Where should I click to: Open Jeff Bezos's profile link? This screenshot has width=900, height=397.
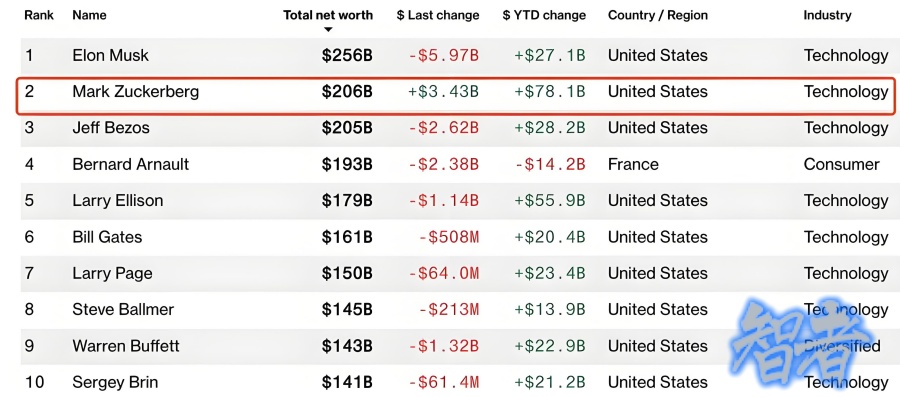pos(111,128)
